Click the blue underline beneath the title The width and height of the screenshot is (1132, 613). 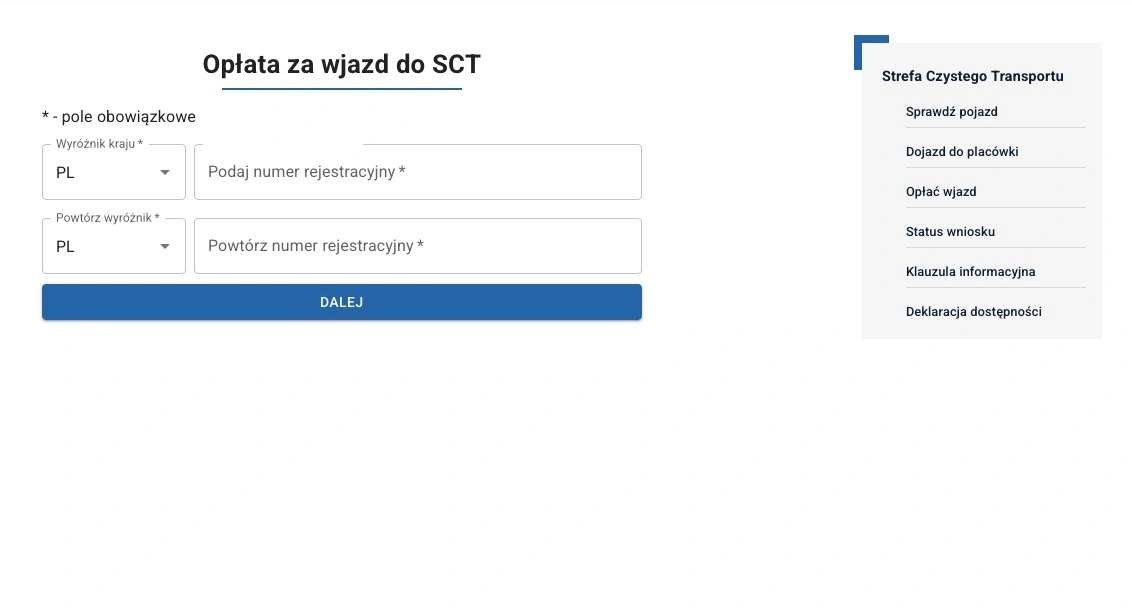(341, 89)
